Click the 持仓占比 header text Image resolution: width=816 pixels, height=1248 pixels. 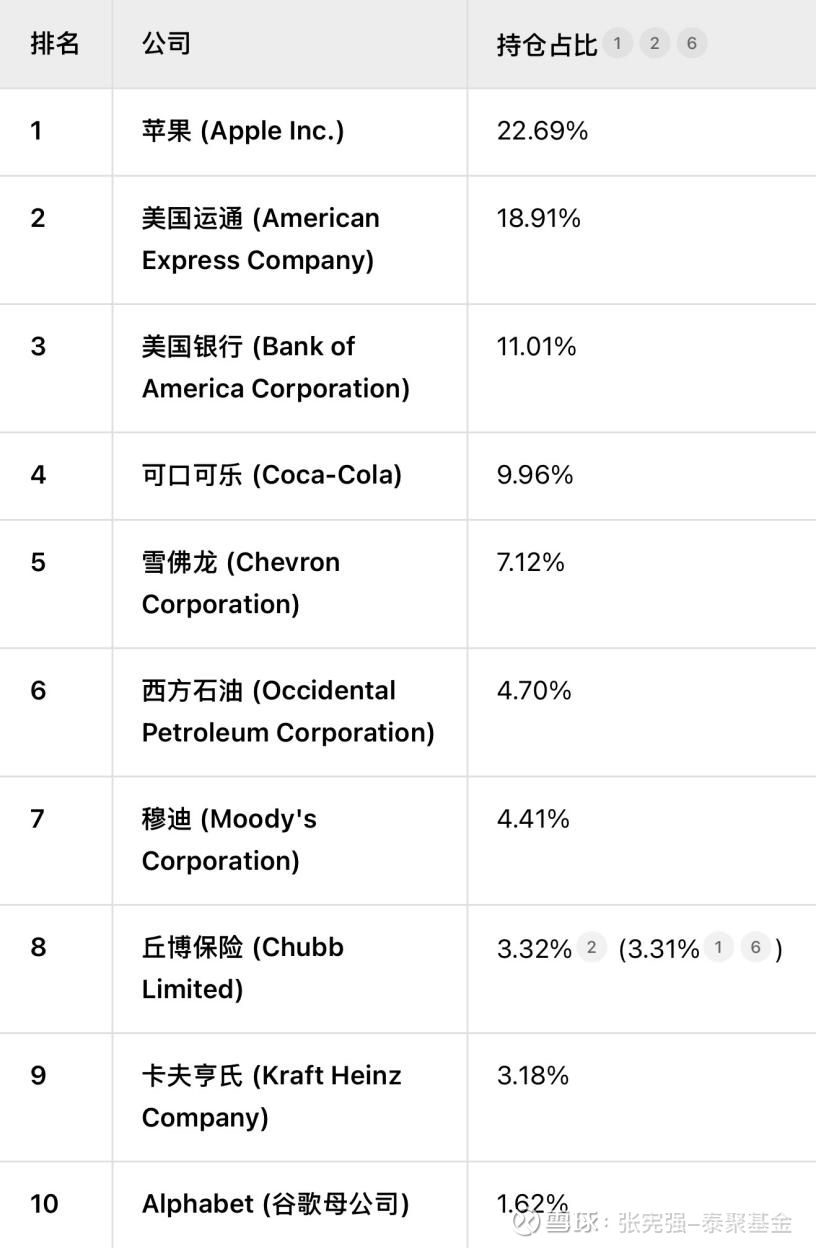(546, 45)
